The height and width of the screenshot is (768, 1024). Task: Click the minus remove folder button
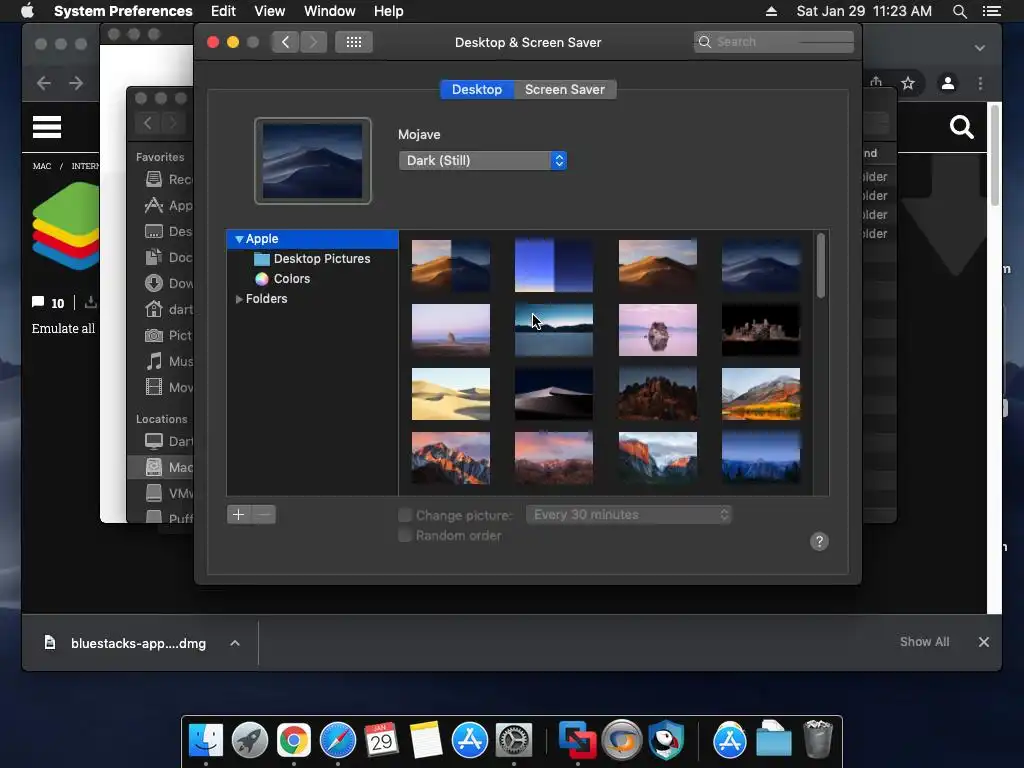[x=264, y=515]
